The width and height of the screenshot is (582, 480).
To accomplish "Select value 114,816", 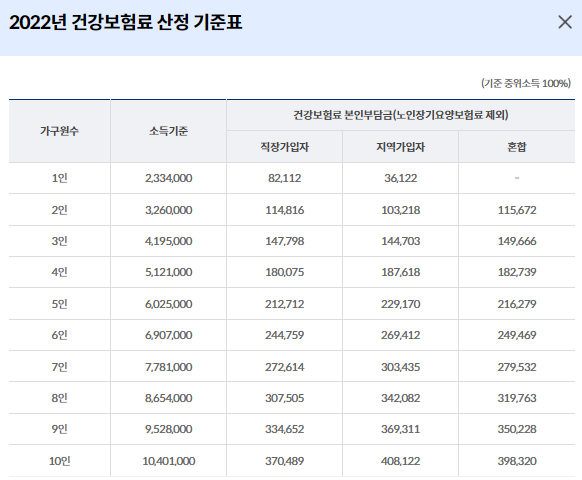I will point(285,210).
